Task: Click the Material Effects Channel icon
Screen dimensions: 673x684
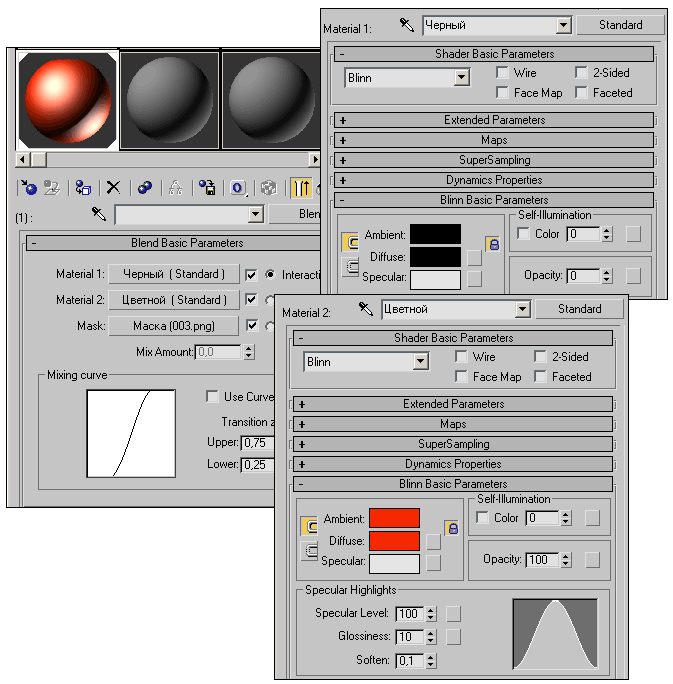Action: coord(238,187)
